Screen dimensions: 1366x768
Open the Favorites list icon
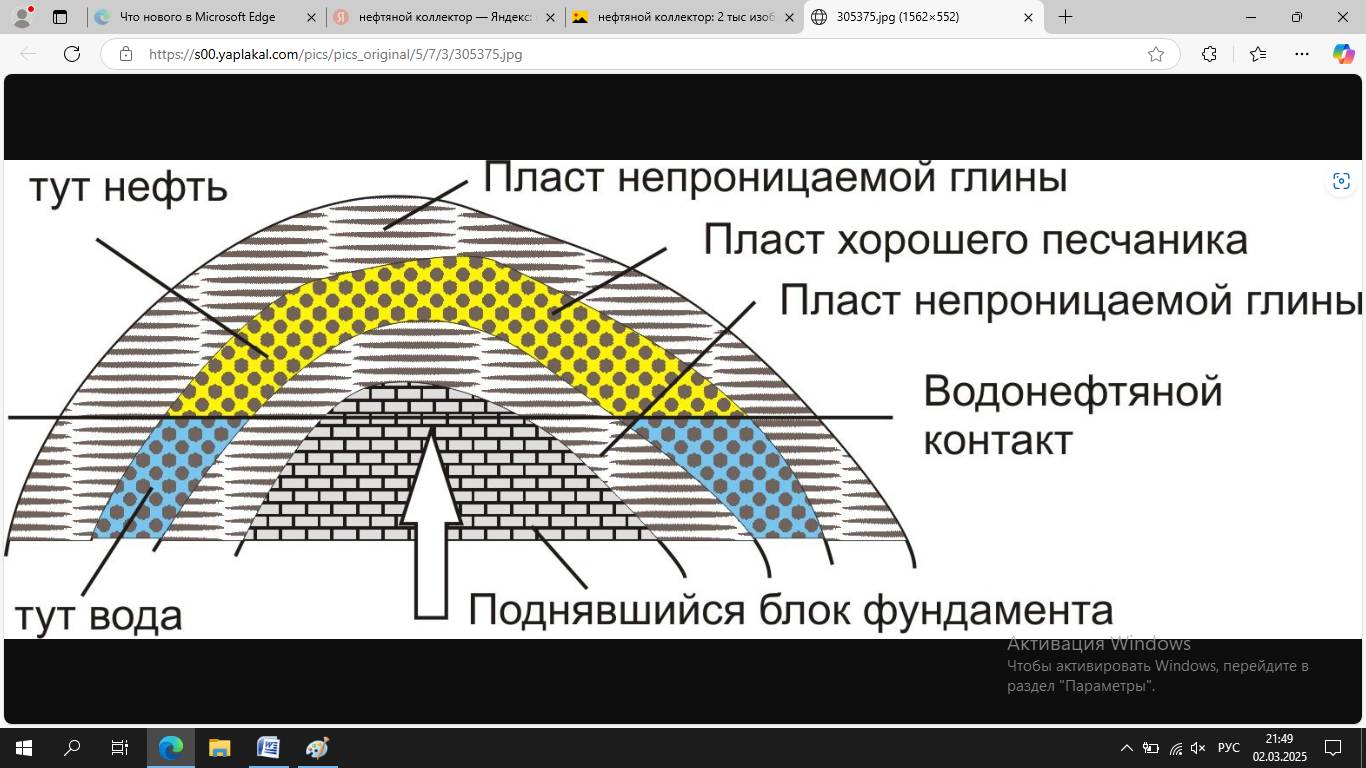pyautogui.click(x=1257, y=54)
